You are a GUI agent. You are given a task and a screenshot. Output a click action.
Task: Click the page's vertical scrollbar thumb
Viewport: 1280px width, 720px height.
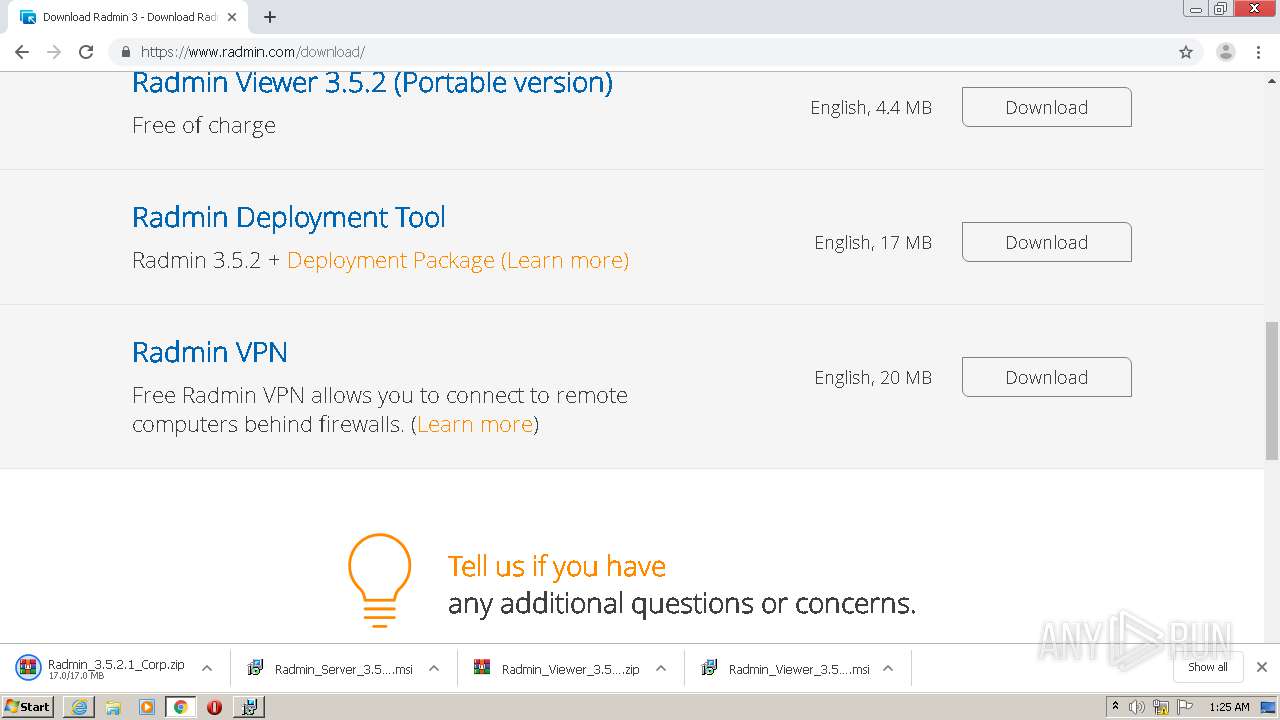1272,390
